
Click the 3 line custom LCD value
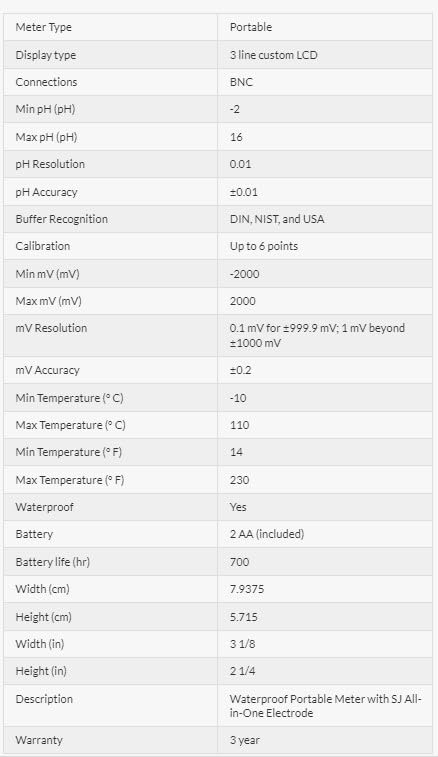[x=274, y=55]
